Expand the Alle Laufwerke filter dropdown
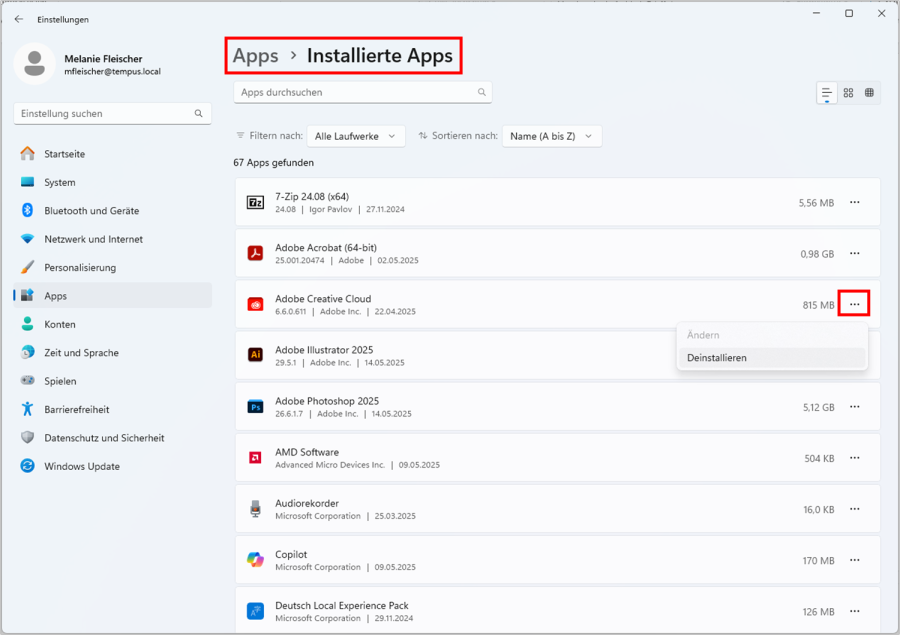The image size is (900, 635). (x=356, y=136)
